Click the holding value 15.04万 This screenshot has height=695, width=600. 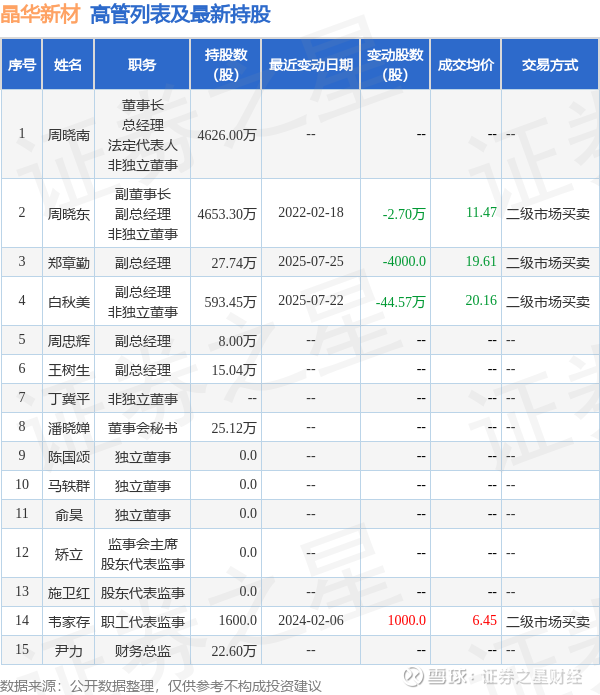pos(234,370)
